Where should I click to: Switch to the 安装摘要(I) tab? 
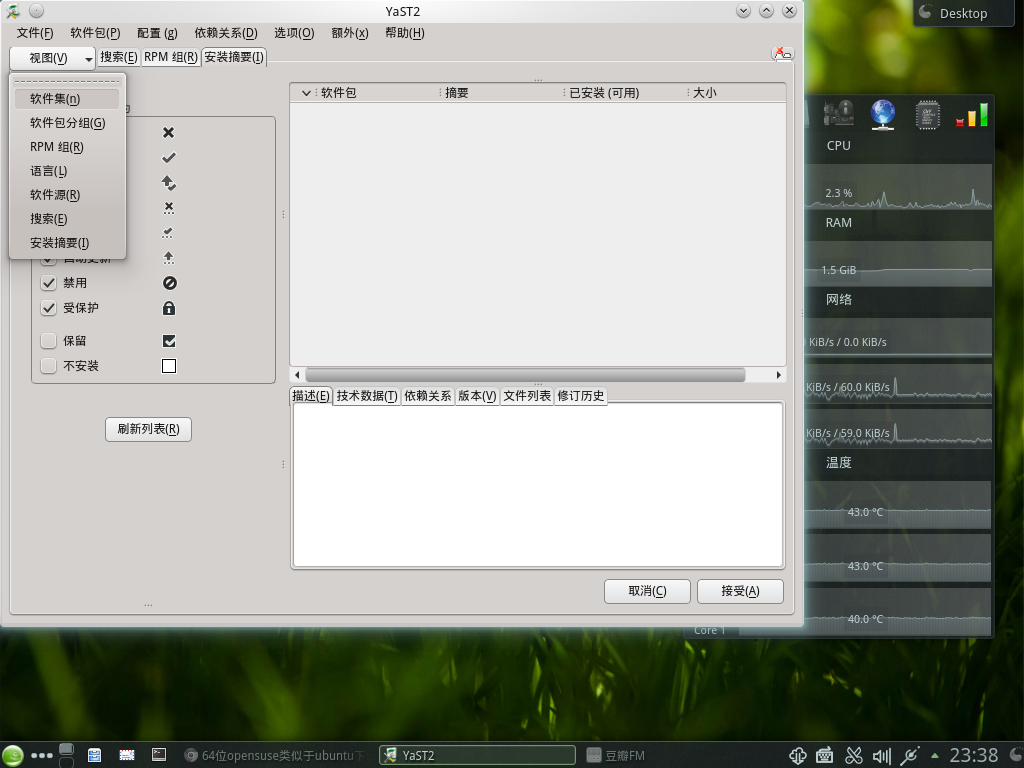pos(234,57)
